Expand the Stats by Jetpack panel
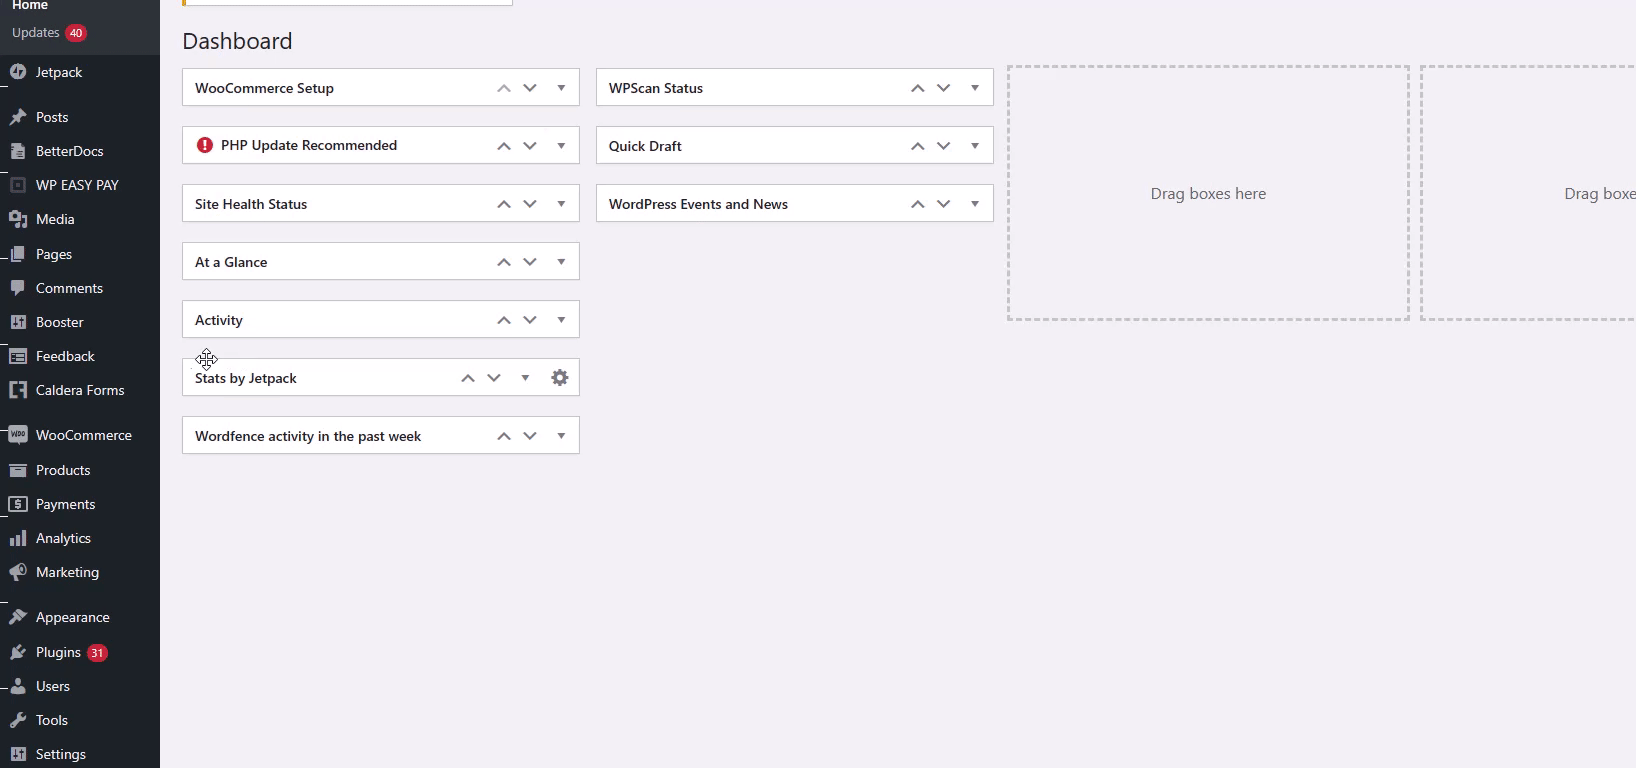1636x768 pixels. pos(525,378)
